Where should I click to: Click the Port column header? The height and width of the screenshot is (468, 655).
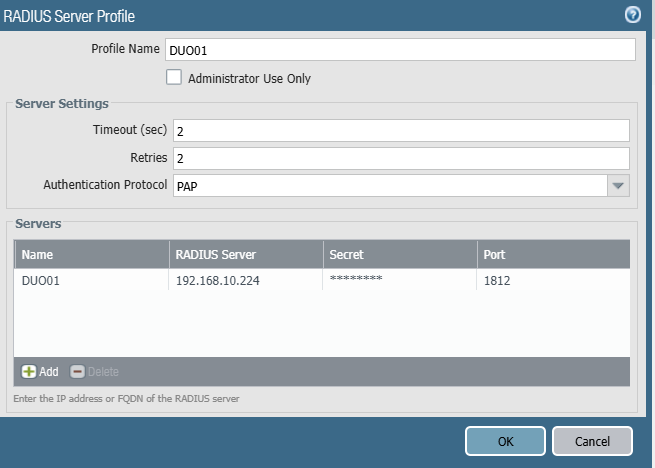coord(553,254)
